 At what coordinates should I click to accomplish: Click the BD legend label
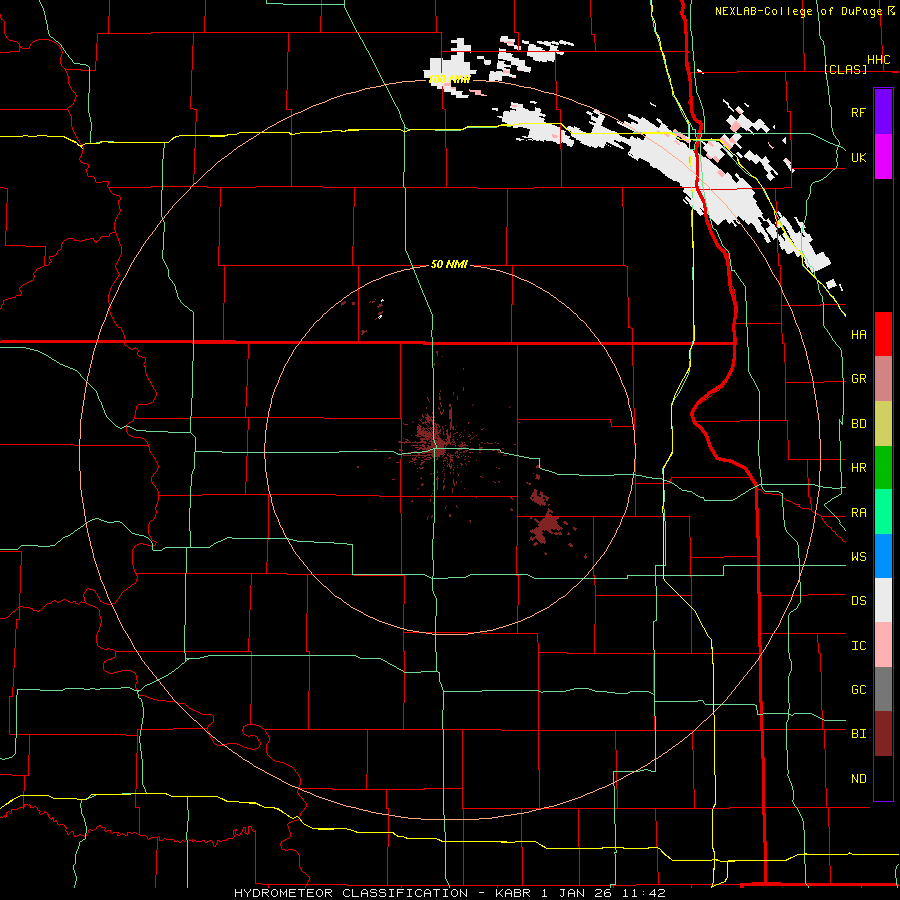pos(858,424)
